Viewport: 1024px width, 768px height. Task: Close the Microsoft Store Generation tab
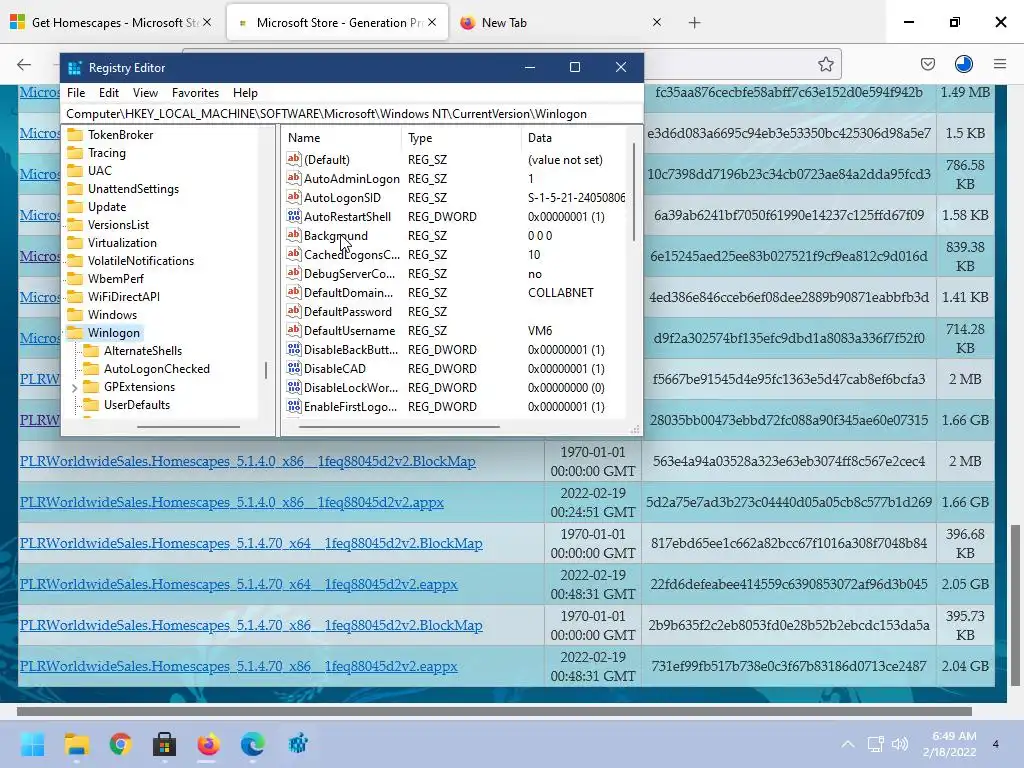[432, 22]
